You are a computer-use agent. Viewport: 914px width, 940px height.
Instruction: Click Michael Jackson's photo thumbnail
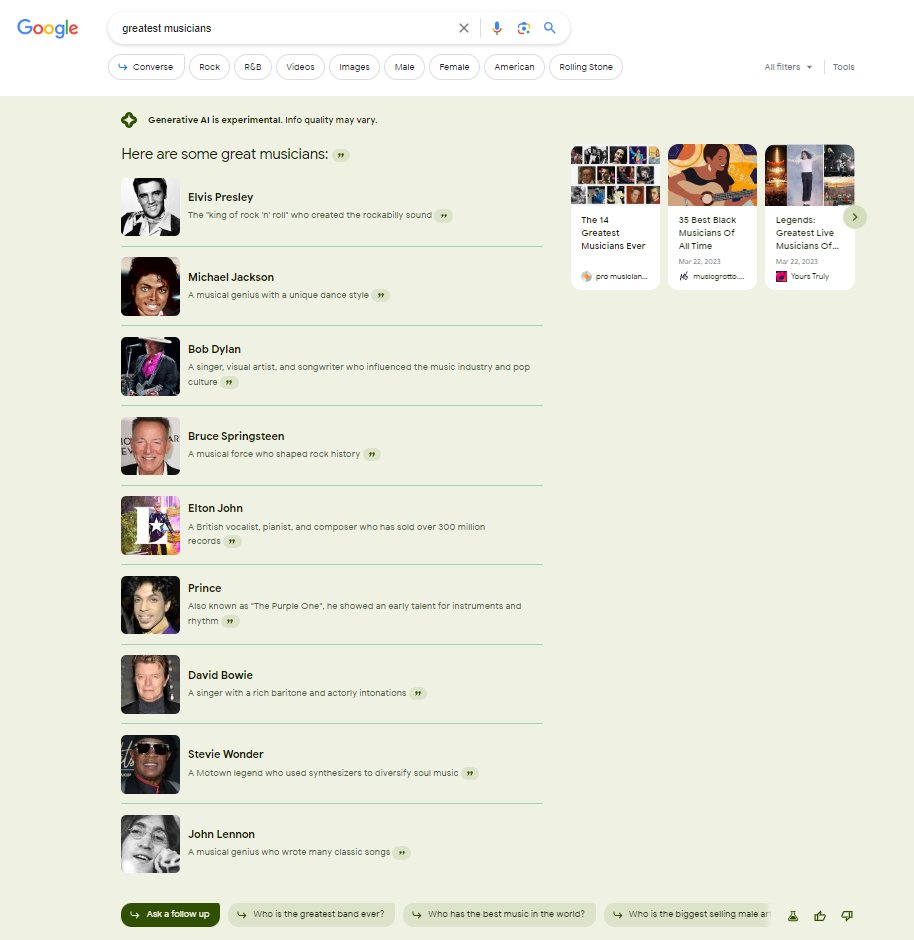(150, 287)
